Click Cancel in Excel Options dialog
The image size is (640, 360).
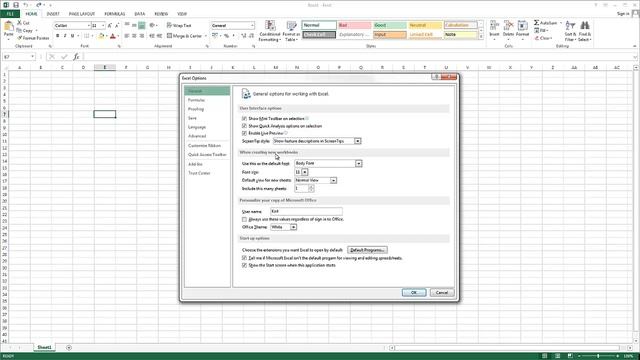tap(442, 293)
